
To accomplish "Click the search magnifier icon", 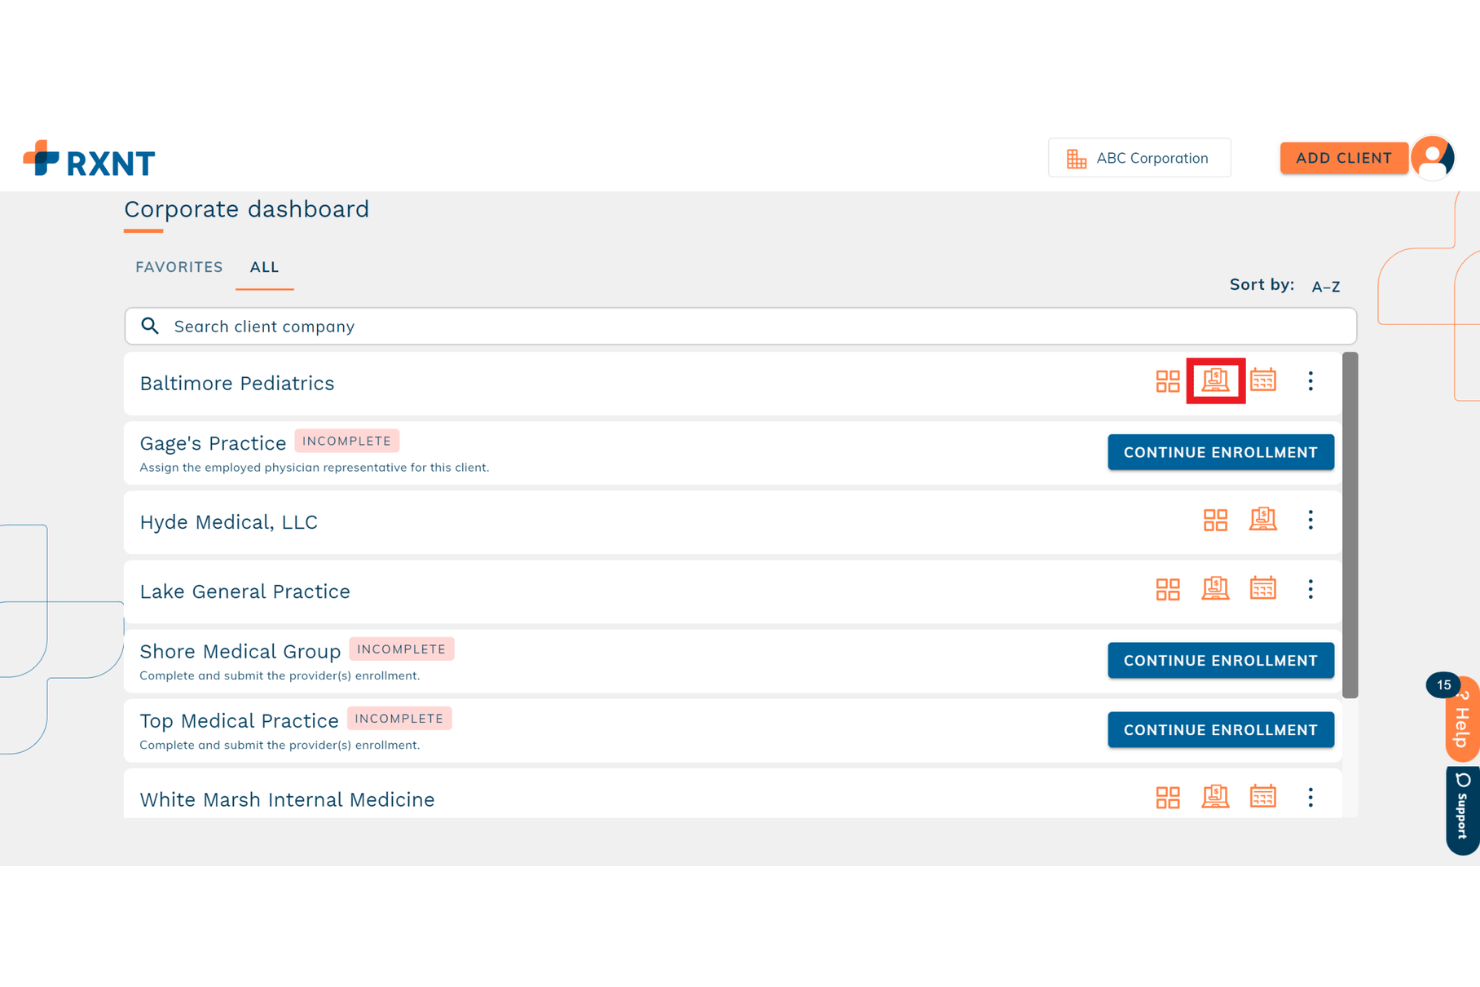I will click(x=150, y=326).
